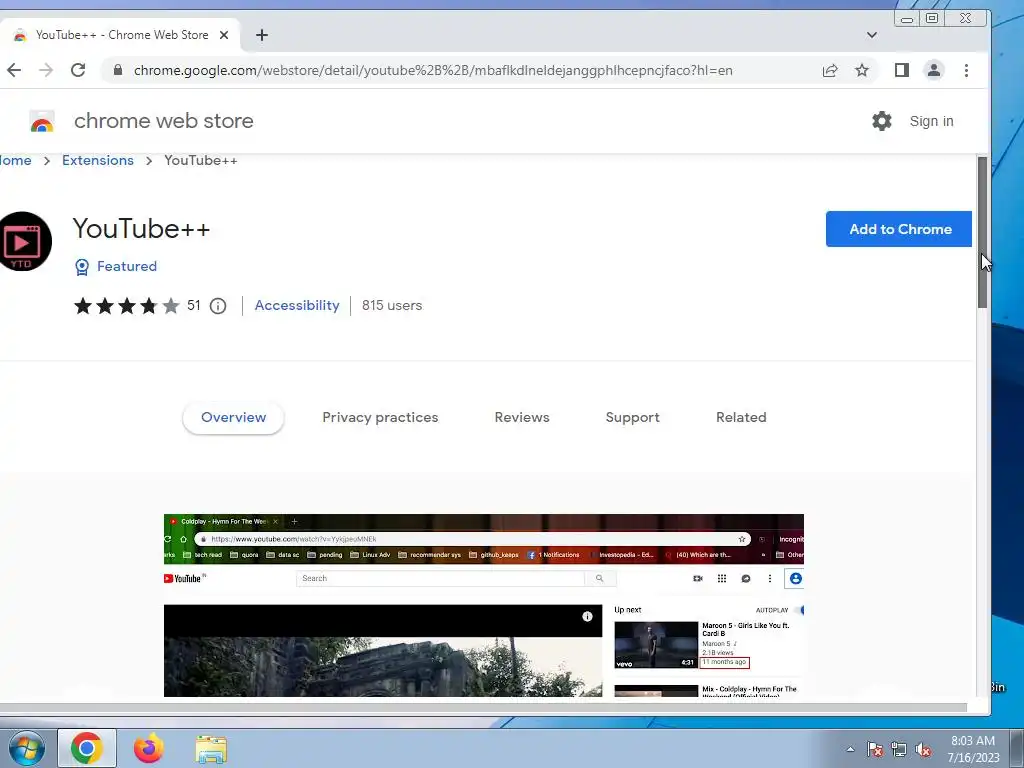Expand the tab search dropdown arrow
This screenshot has height=768, width=1024.
(x=872, y=35)
